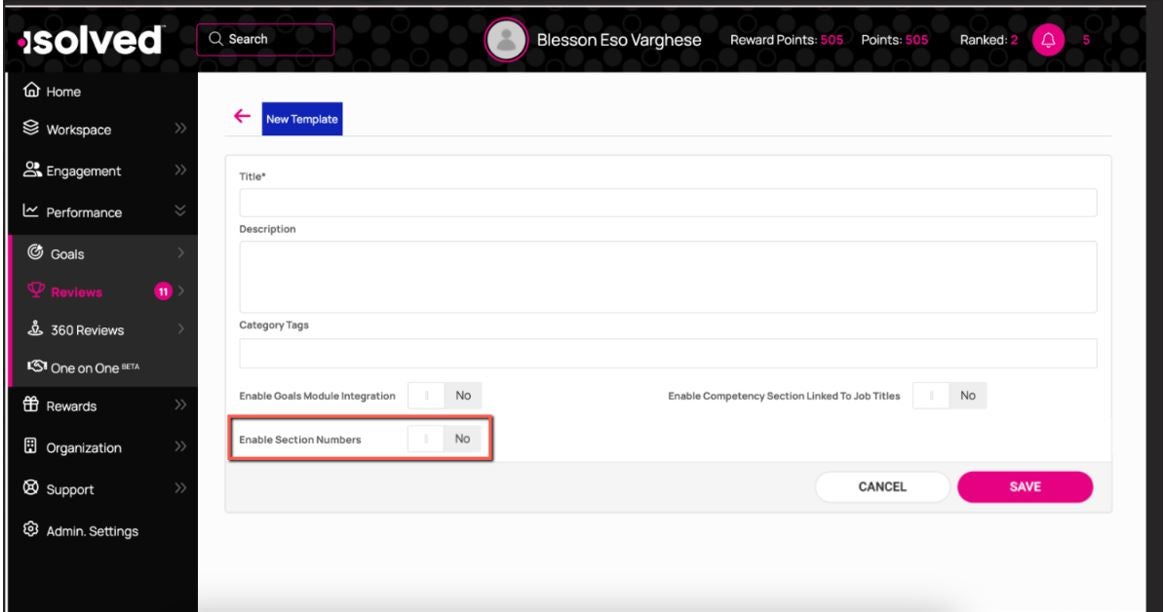Click the isolved logo
The image size is (1165, 612).
tap(91, 40)
